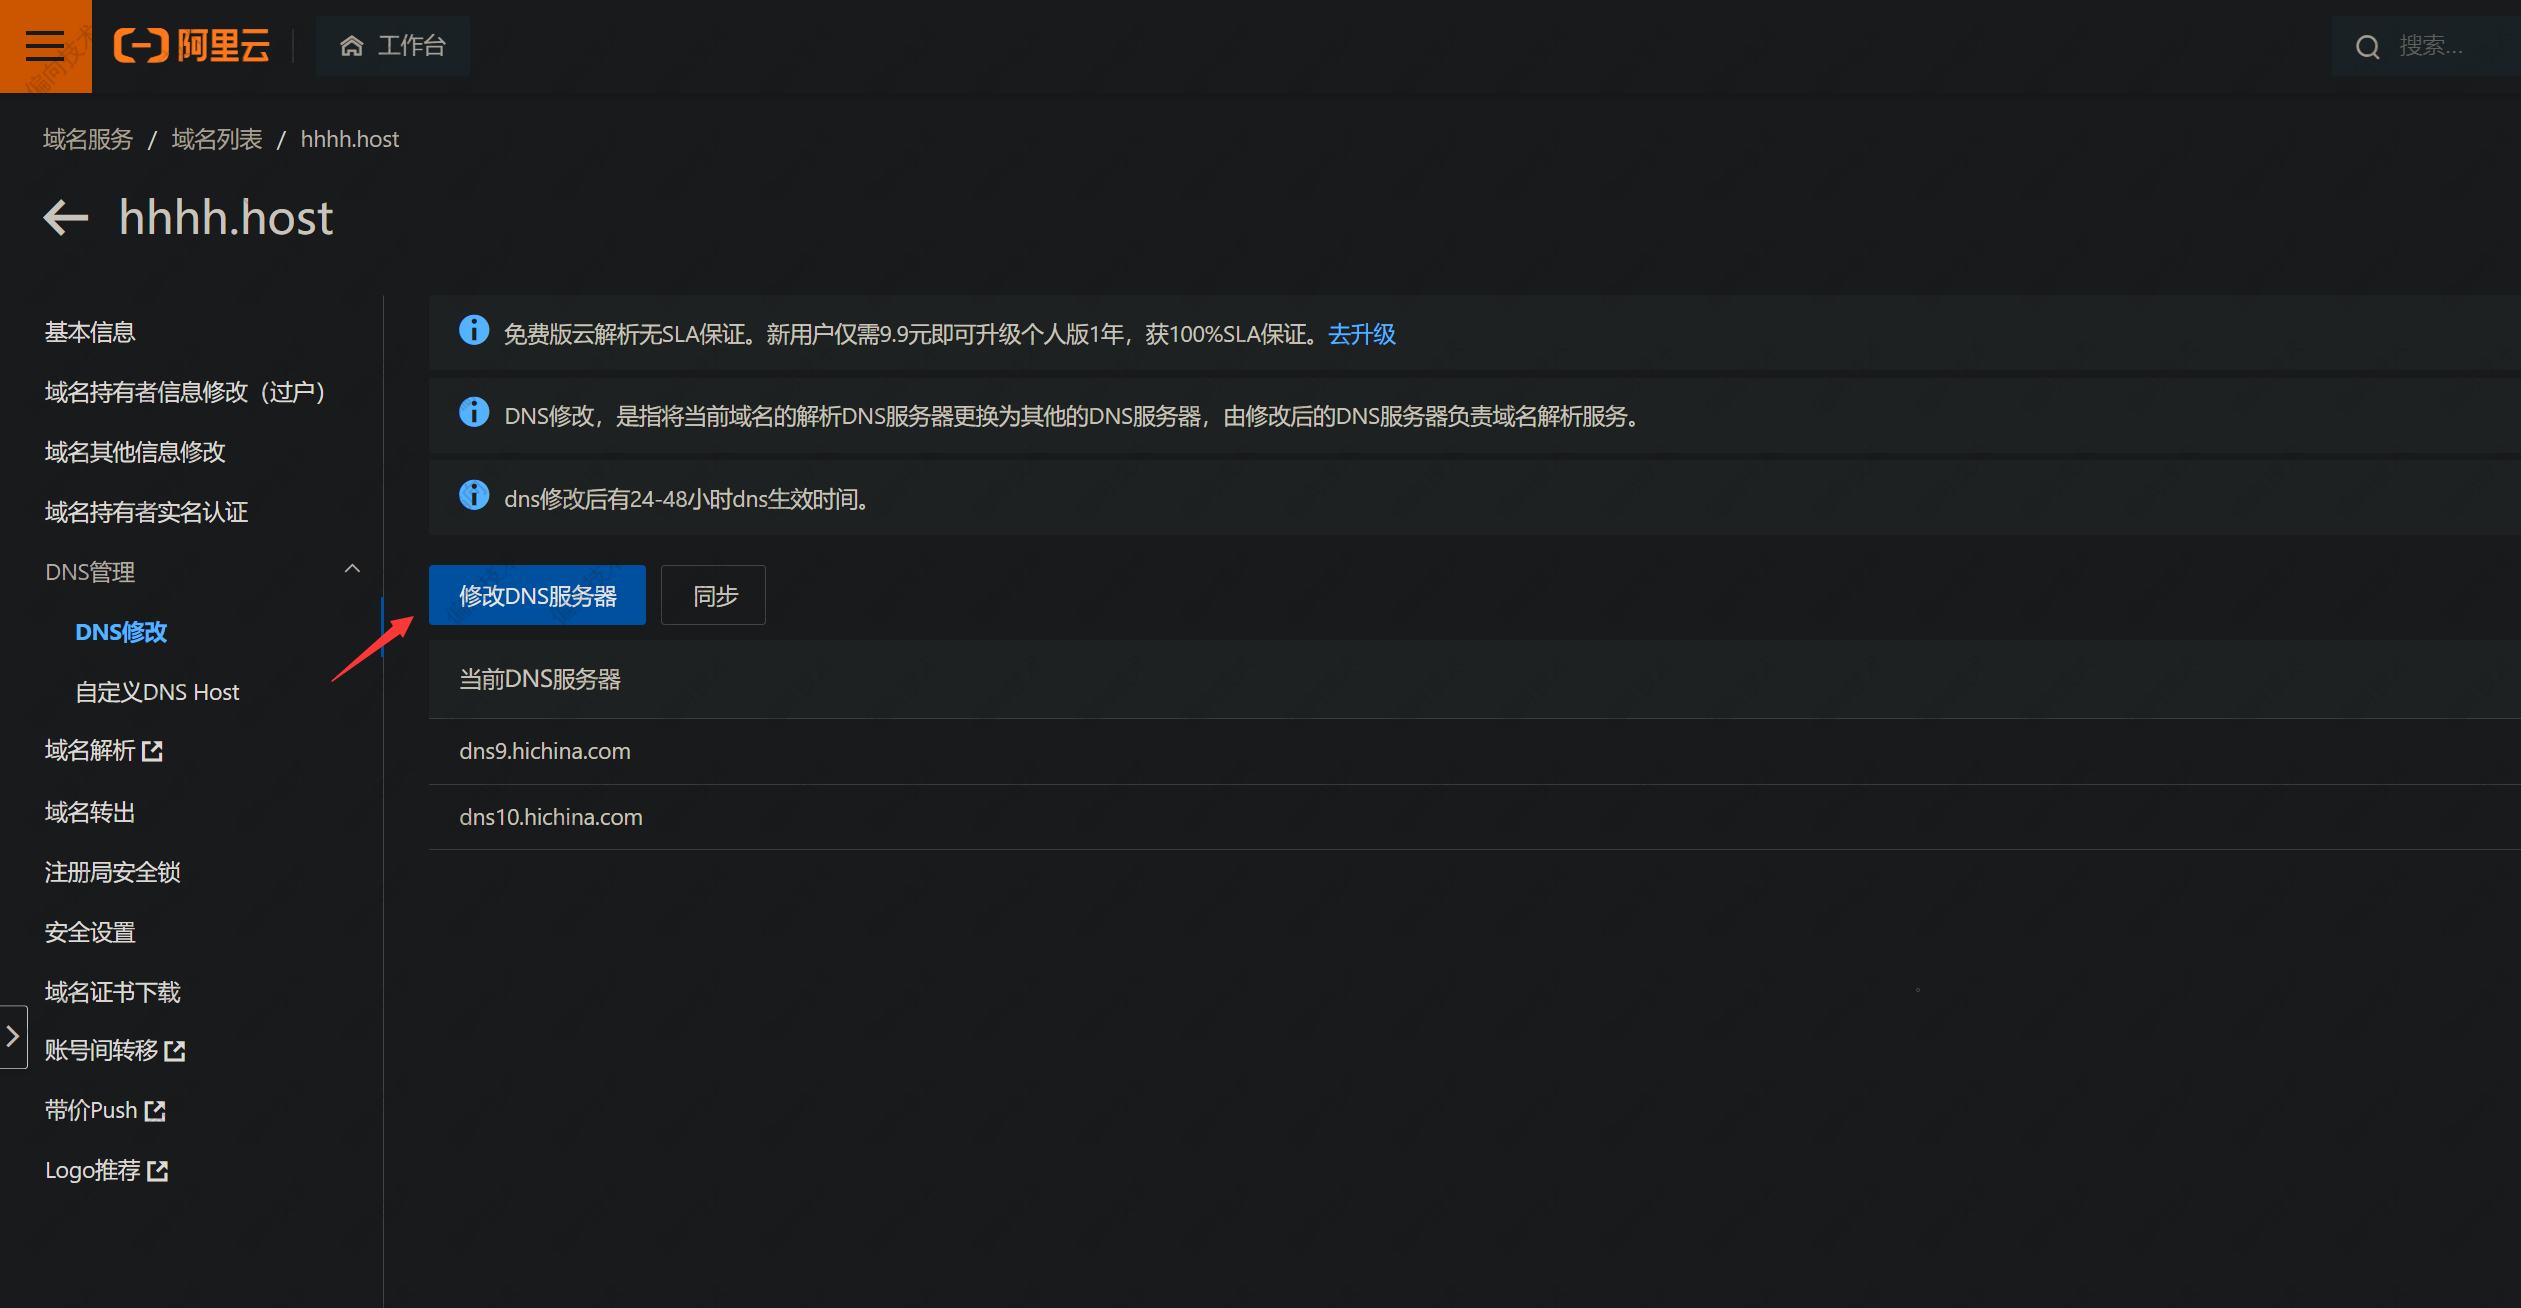Click the search magnifier icon
This screenshot has height=1308, width=2521.
click(2367, 47)
